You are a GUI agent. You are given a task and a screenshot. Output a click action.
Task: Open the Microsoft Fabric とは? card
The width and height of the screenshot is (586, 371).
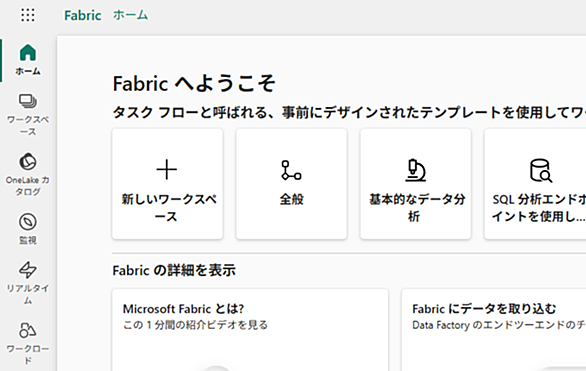(x=250, y=330)
